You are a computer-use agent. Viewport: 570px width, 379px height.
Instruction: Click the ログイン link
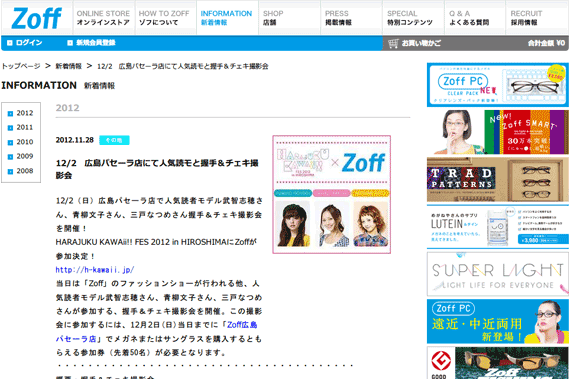(x=29, y=43)
